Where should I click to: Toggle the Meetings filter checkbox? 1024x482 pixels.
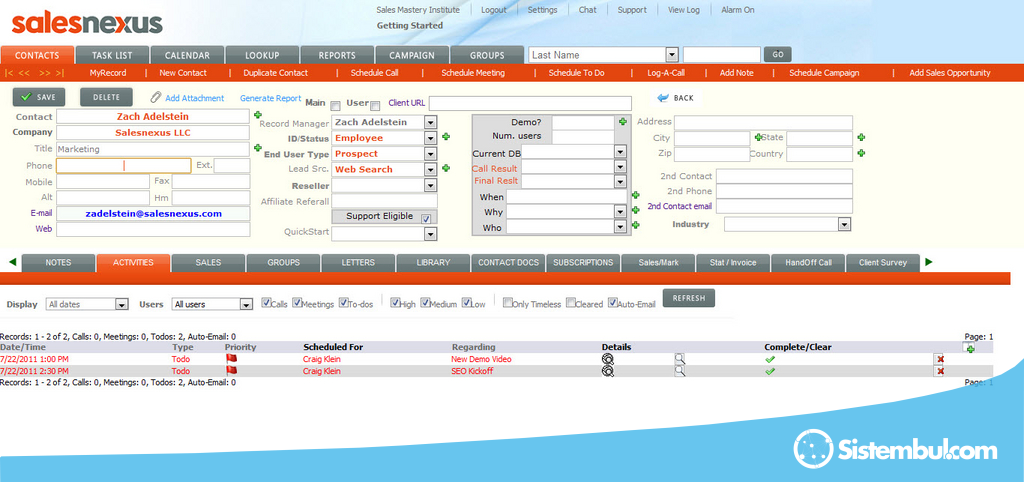pyautogui.click(x=296, y=302)
